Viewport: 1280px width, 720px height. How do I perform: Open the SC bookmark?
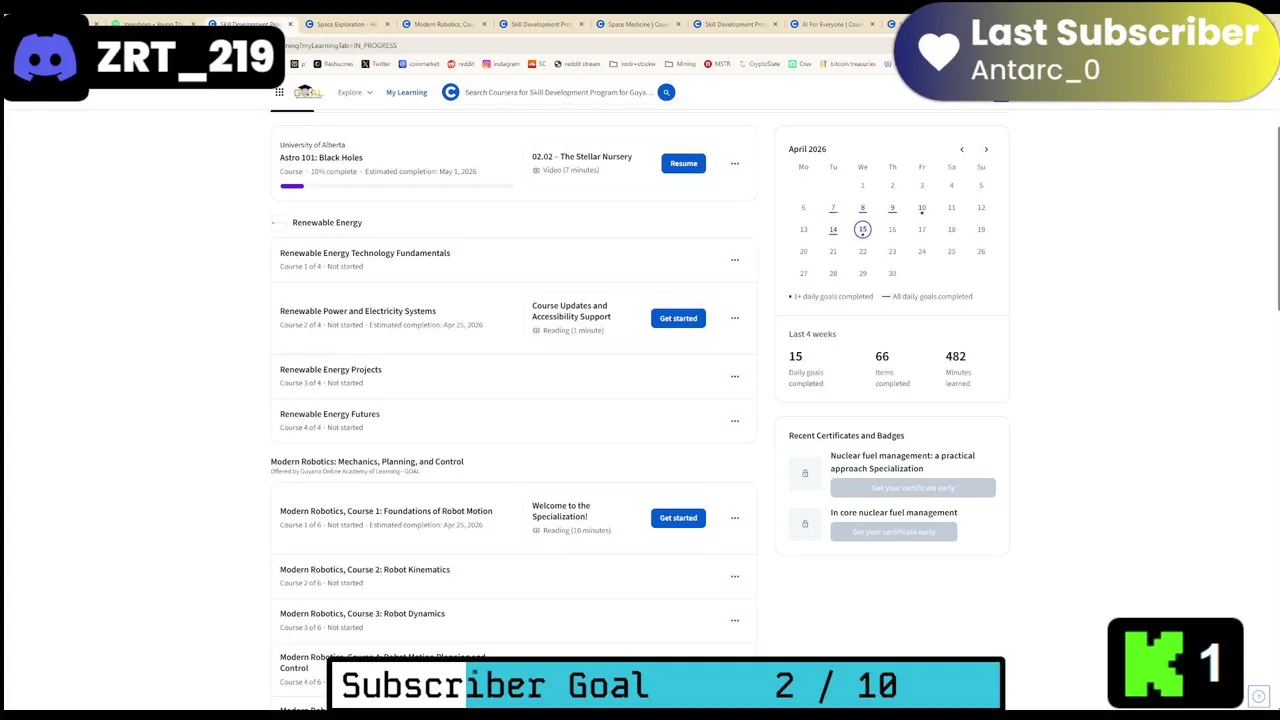coord(538,64)
